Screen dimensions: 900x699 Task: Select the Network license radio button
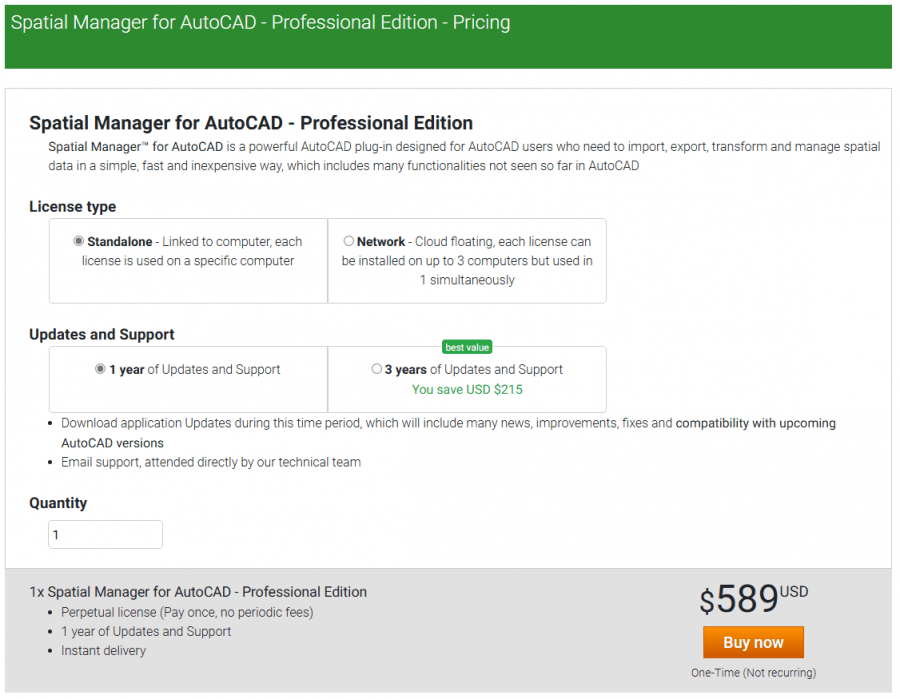click(349, 241)
